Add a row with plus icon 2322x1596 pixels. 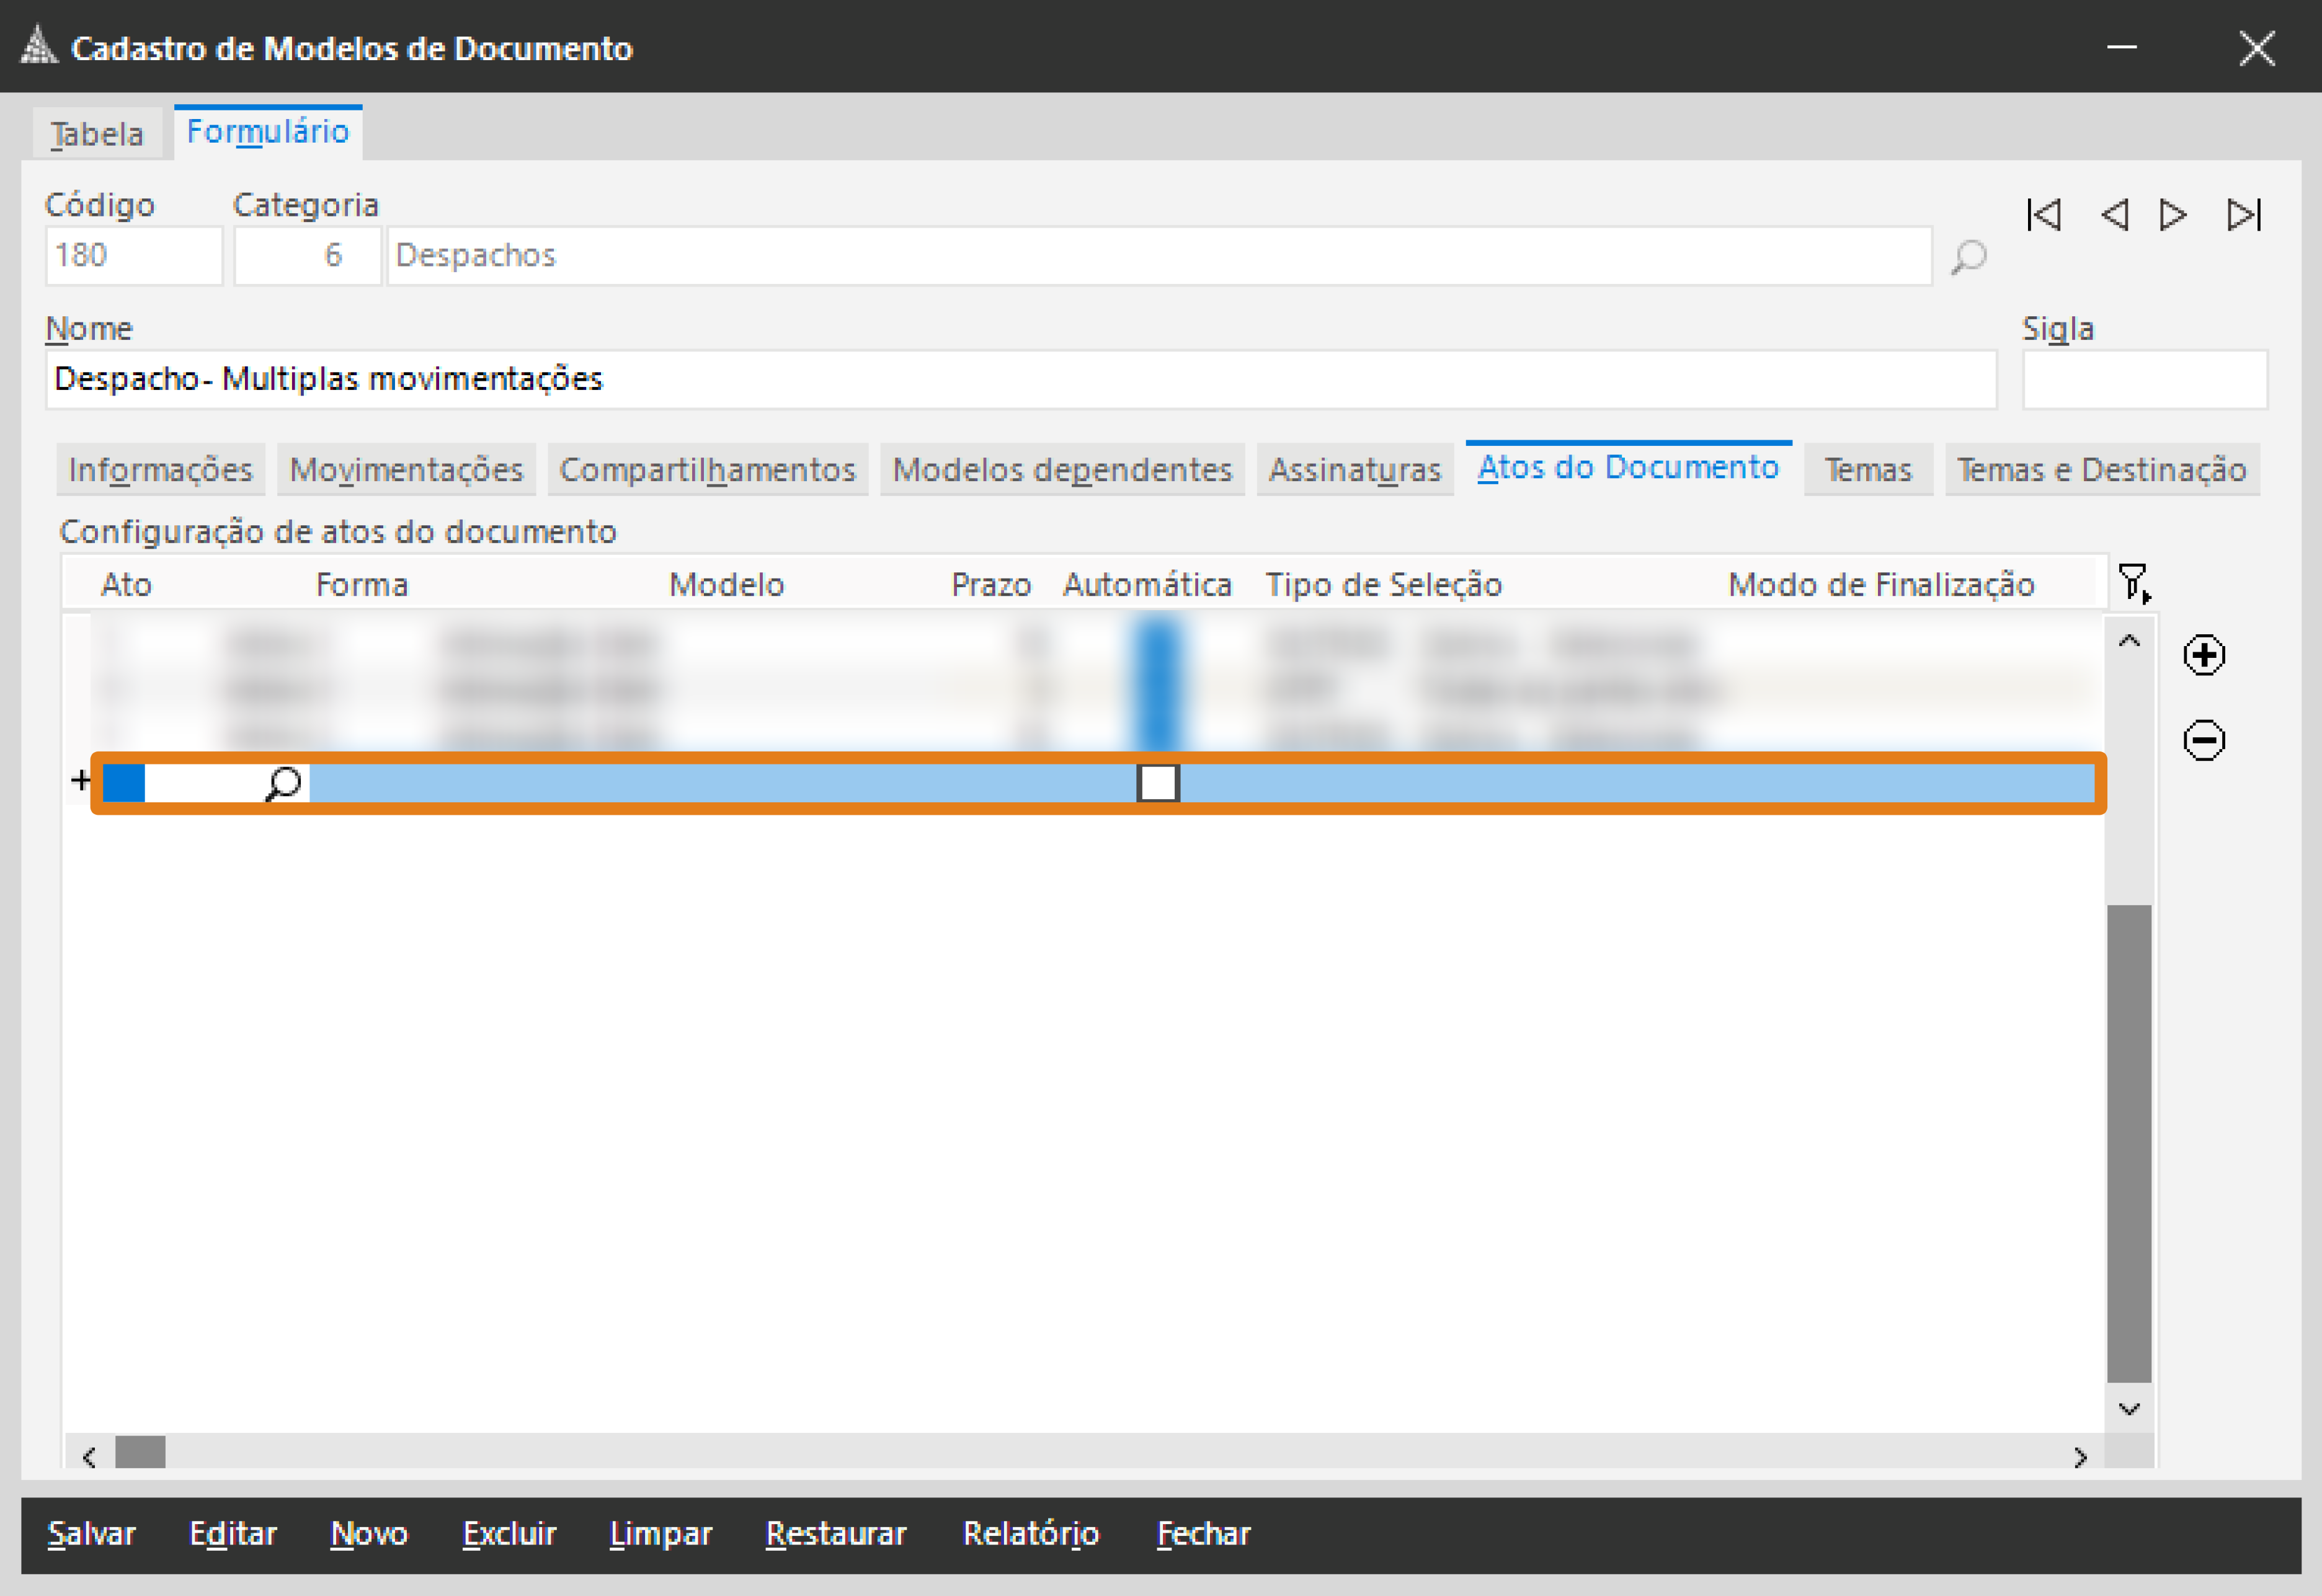2204,655
